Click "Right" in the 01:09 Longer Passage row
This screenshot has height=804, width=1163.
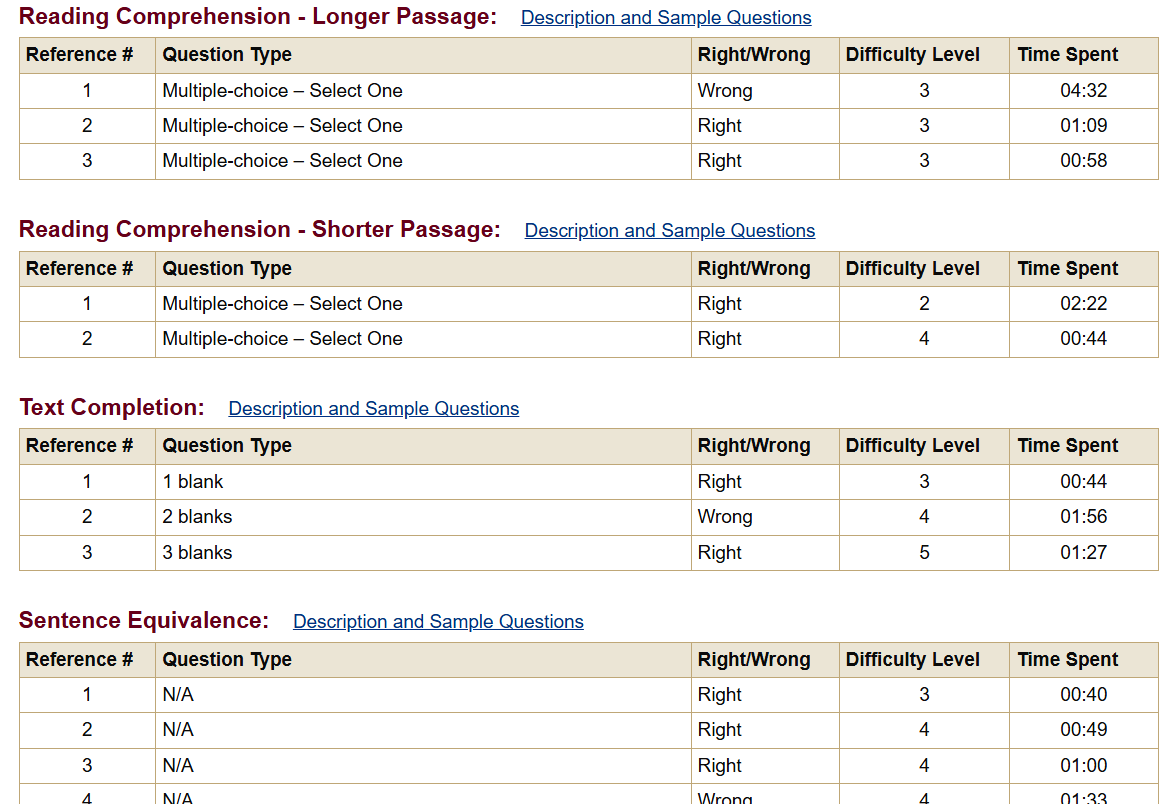719,125
